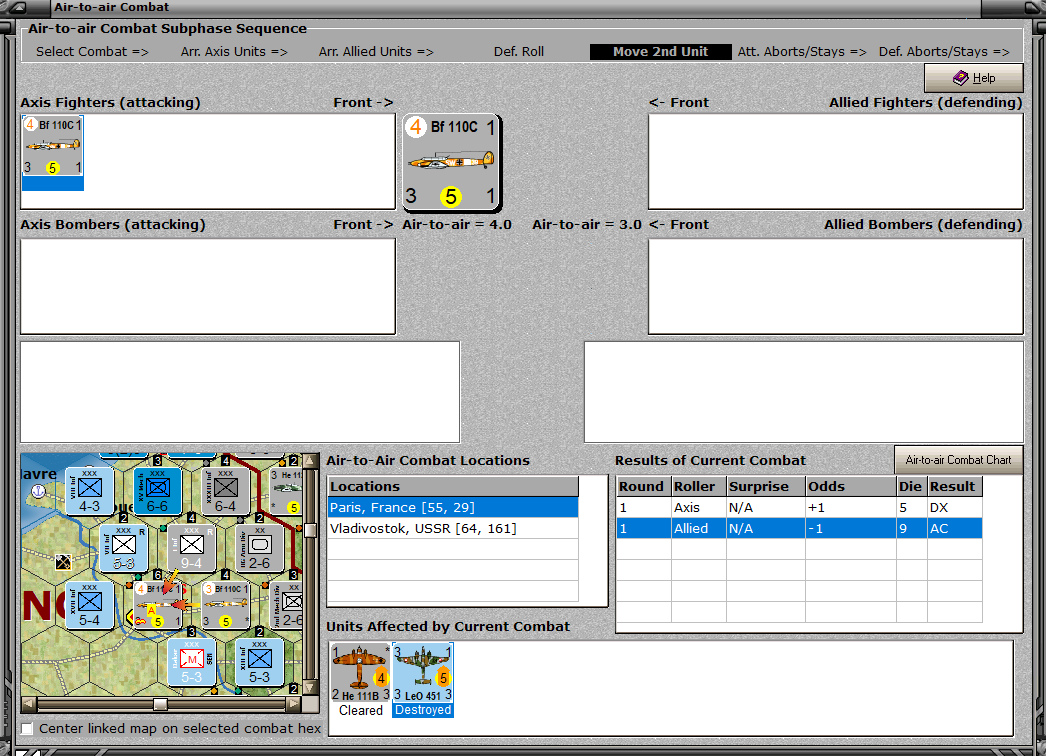Click the map vertical scrollbar thumb

(x=310, y=531)
